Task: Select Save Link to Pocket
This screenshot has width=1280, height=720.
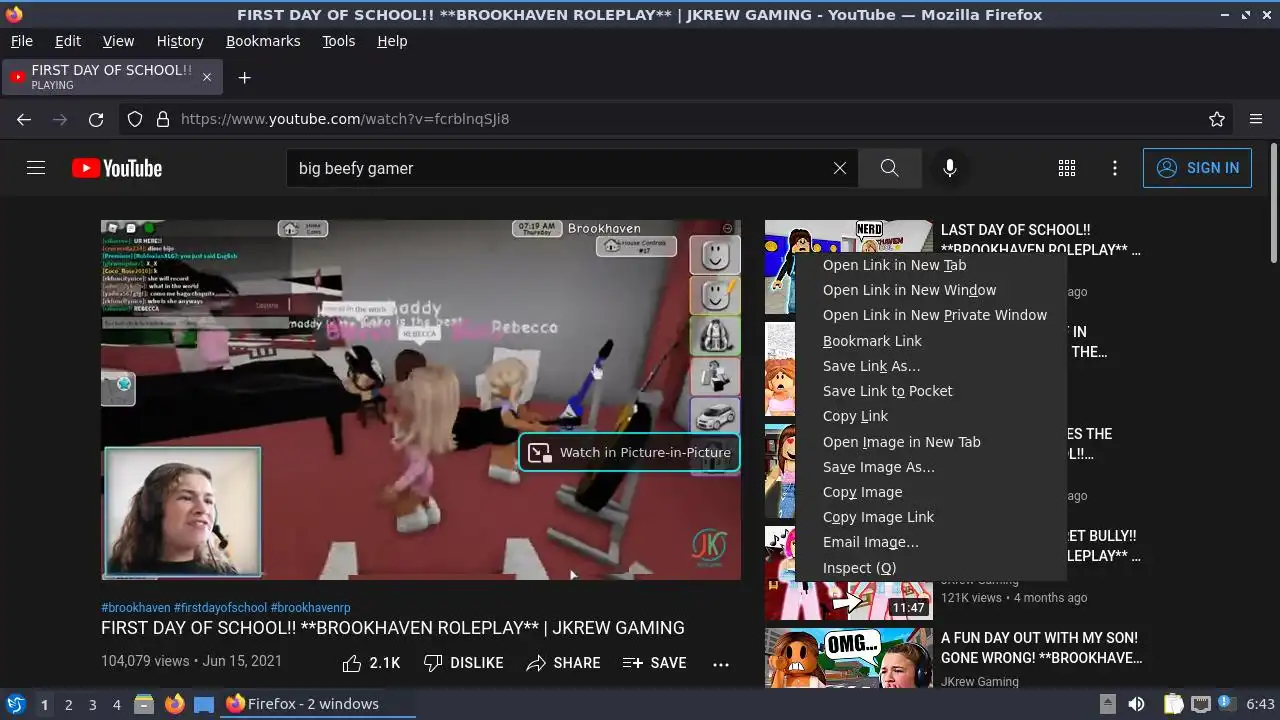Action: click(930, 391)
